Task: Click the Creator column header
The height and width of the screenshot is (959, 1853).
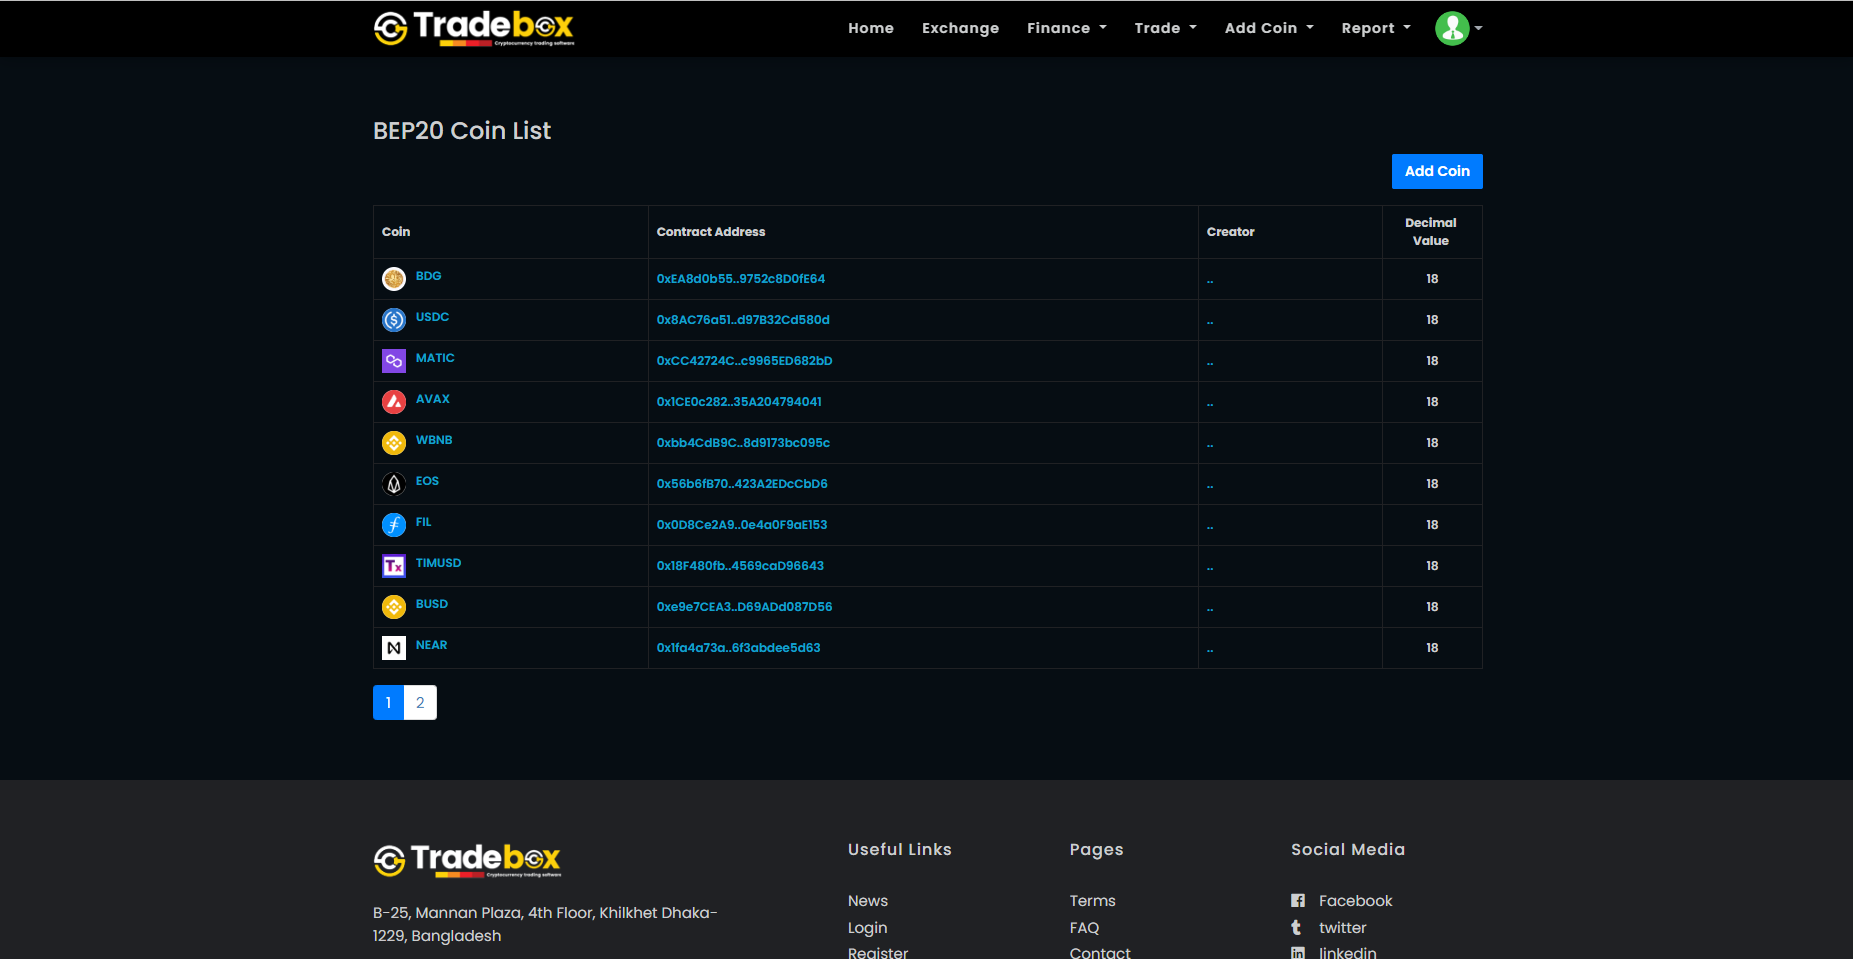Action: (x=1230, y=232)
